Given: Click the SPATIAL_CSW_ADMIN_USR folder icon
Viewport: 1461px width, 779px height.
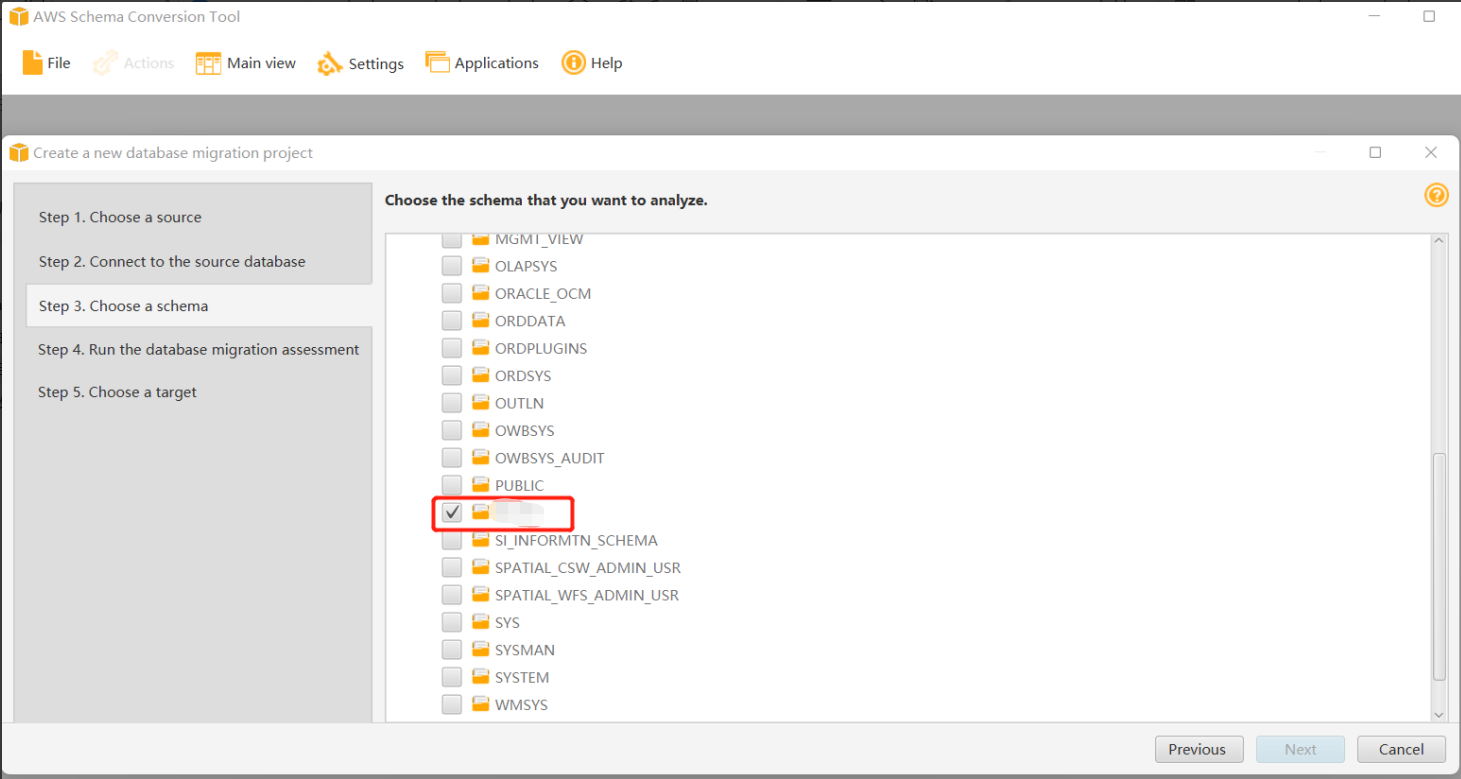Looking at the screenshot, I should pyautogui.click(x=481, y=566).
